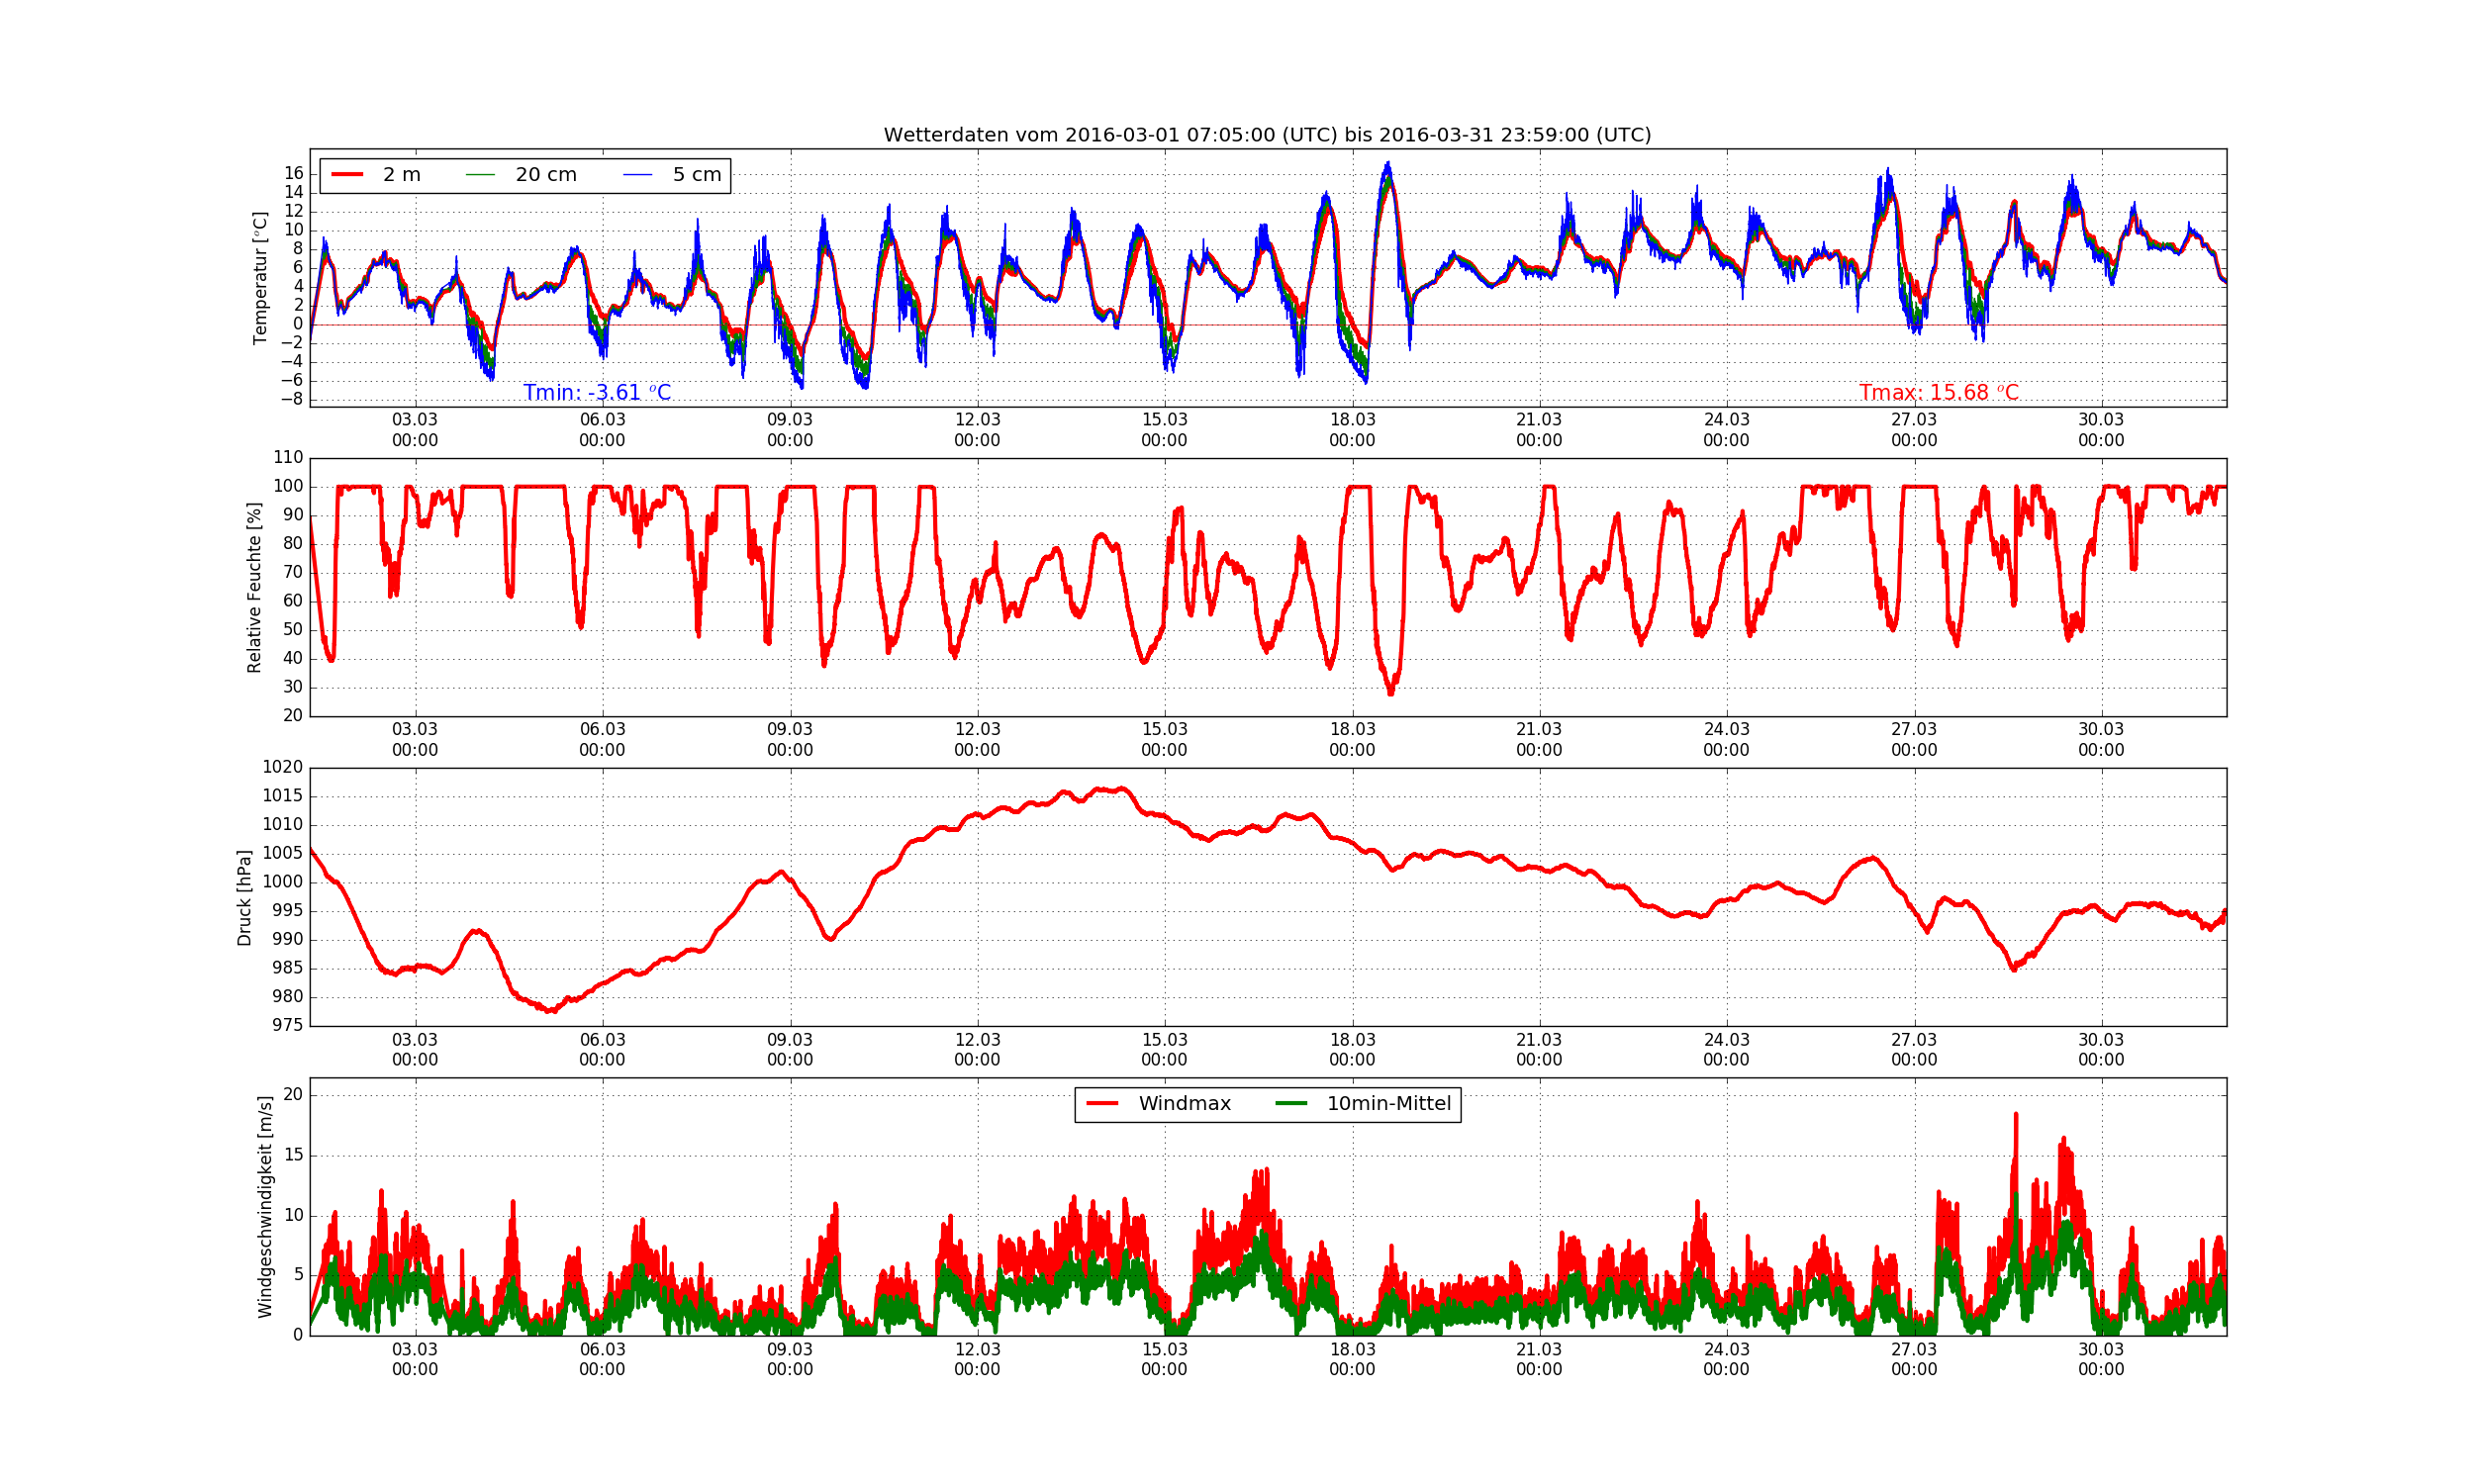The width and height of the screenshot is (2474, 1484).
Task: Click the '975' tick on the pressure axis
Action: click(x=287, y=1026)
